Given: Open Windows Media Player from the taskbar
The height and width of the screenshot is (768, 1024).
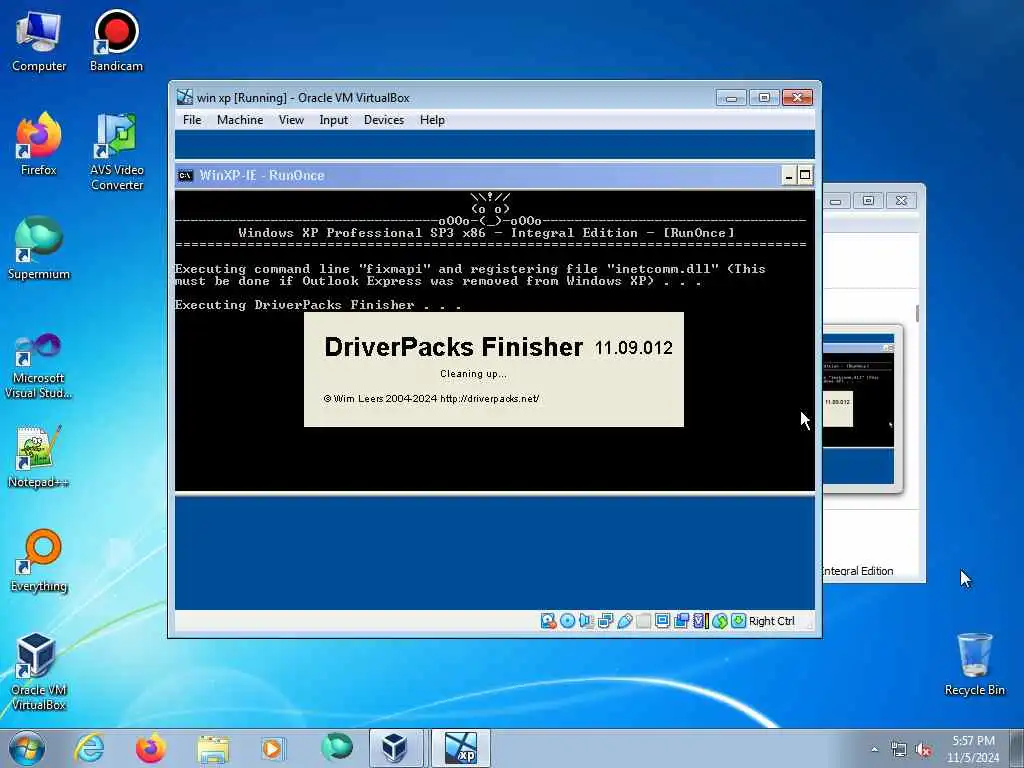Looking at the screenshot, I should coord(274,749).
